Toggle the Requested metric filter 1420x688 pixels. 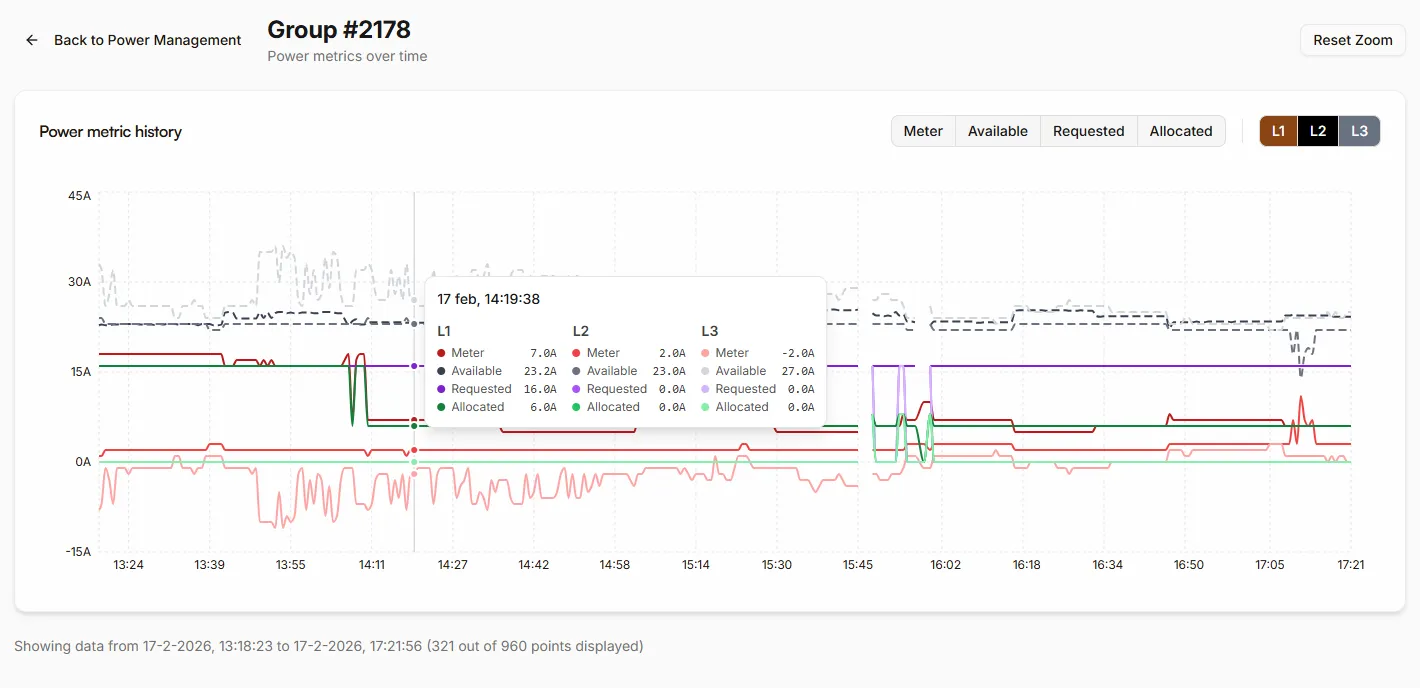pos(1088,130)
